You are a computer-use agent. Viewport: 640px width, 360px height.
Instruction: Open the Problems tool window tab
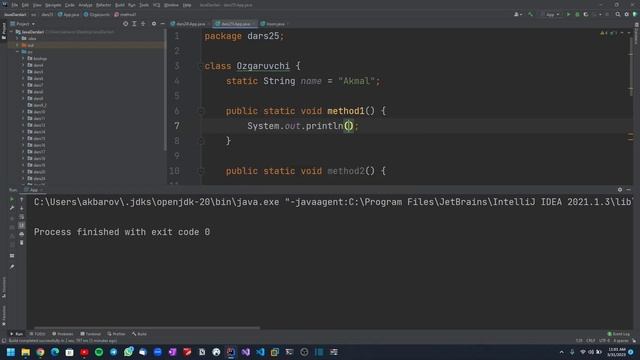pyautogui.click(x=62, y=334)
